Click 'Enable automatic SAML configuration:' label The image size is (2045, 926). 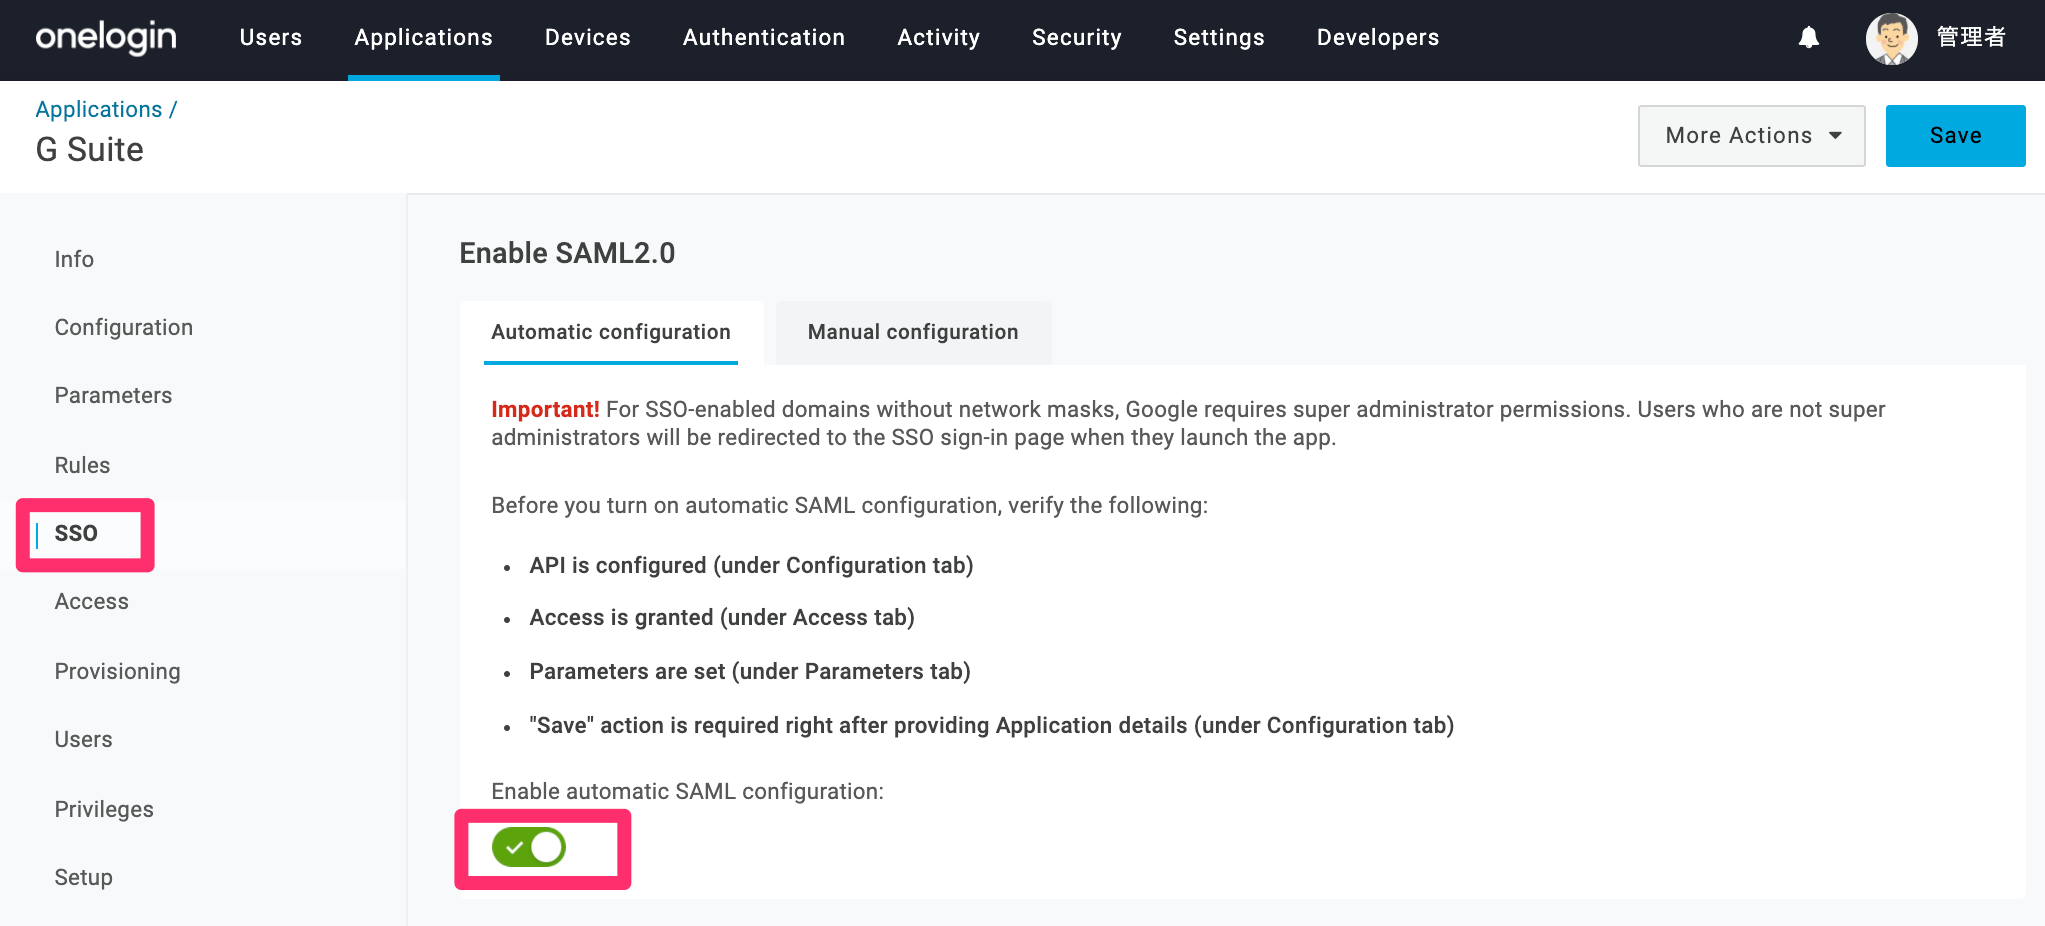click(687, 792)
